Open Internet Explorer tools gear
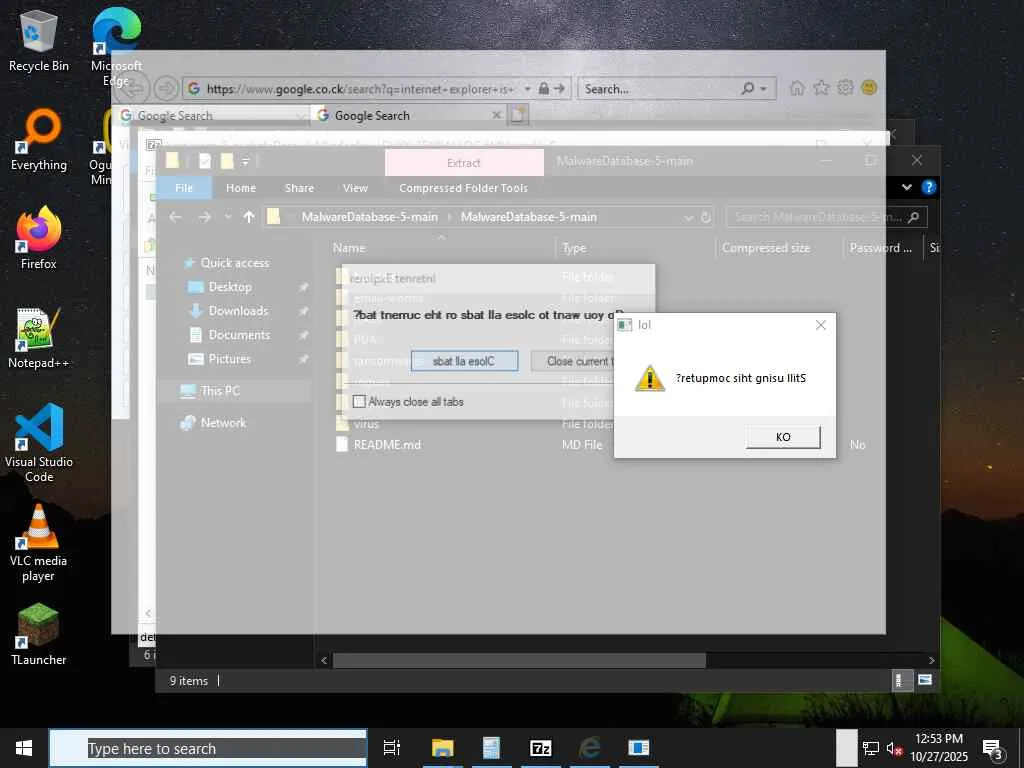Screen dimensions: 1024x768 click(x=845, y=88)
